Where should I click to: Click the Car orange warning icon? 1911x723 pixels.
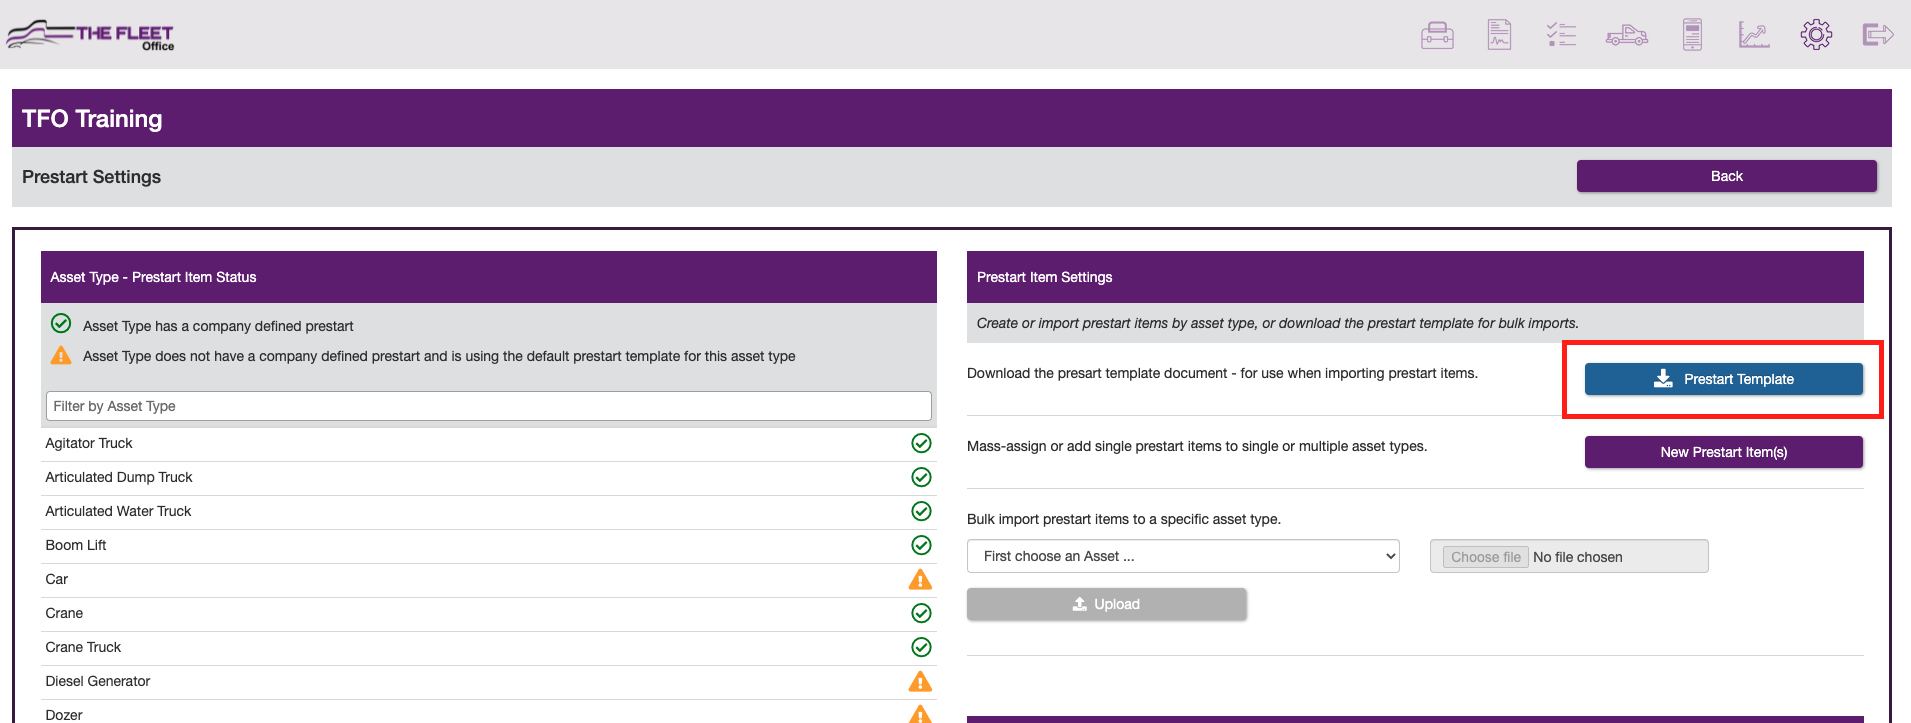click(x=920, y=579)
